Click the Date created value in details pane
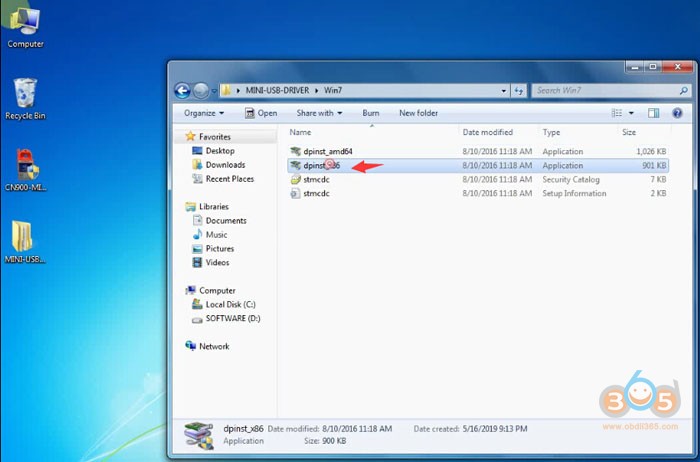The image size is (700, 462). point(495,429)
